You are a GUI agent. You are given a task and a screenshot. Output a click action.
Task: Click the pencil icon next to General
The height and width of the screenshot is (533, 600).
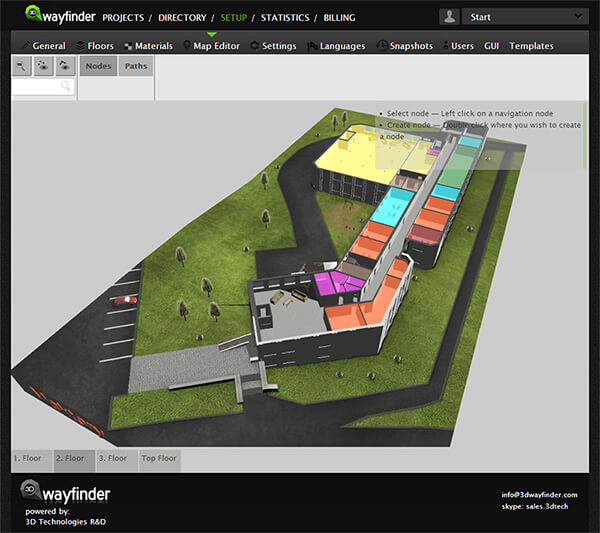point(26,46)
